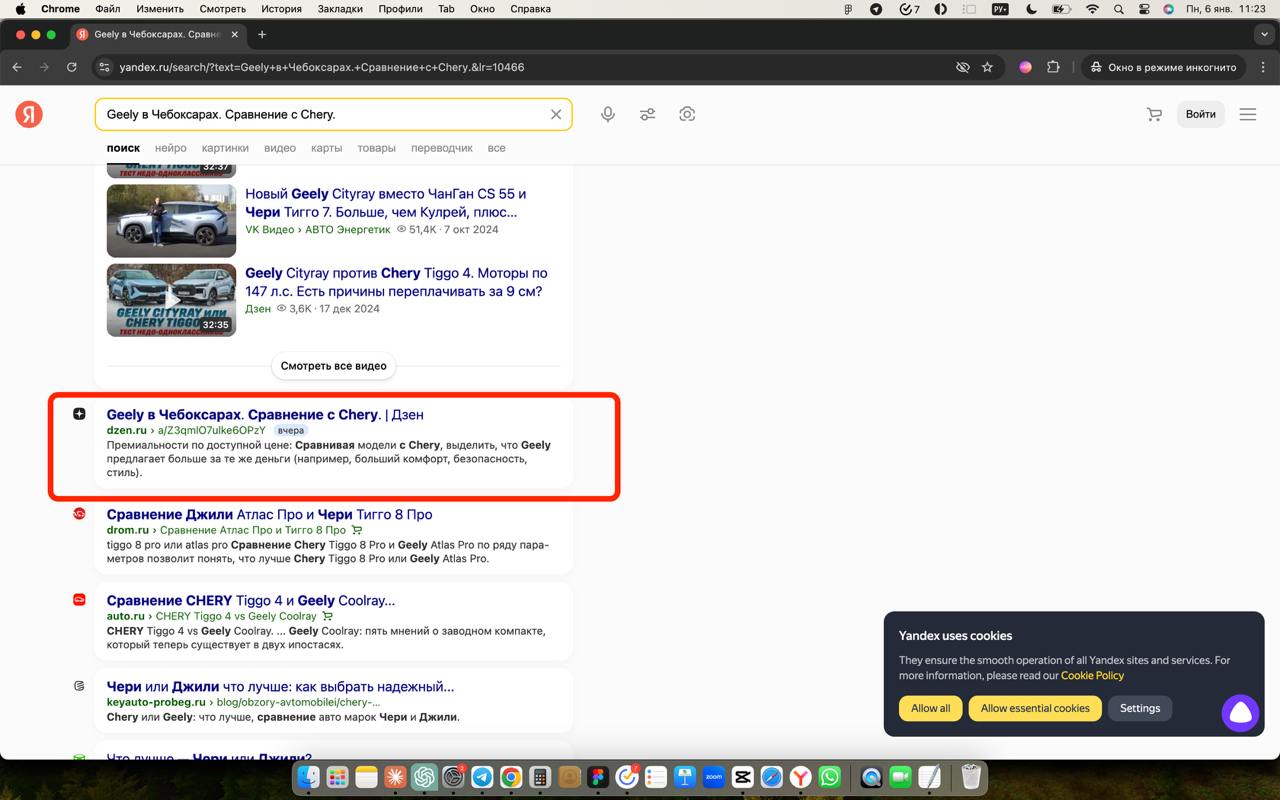Screen dimensions: 1280x800
Task: Open image search camera icon
Action: (687, 114)
